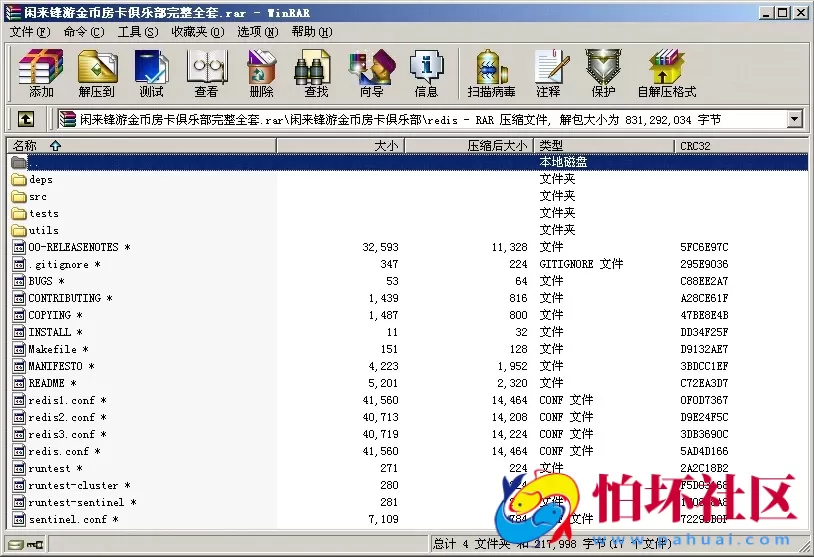Select the .gitignore file row
The height and width of the screenshot is (557, 814).
click(x=408, y=264)
